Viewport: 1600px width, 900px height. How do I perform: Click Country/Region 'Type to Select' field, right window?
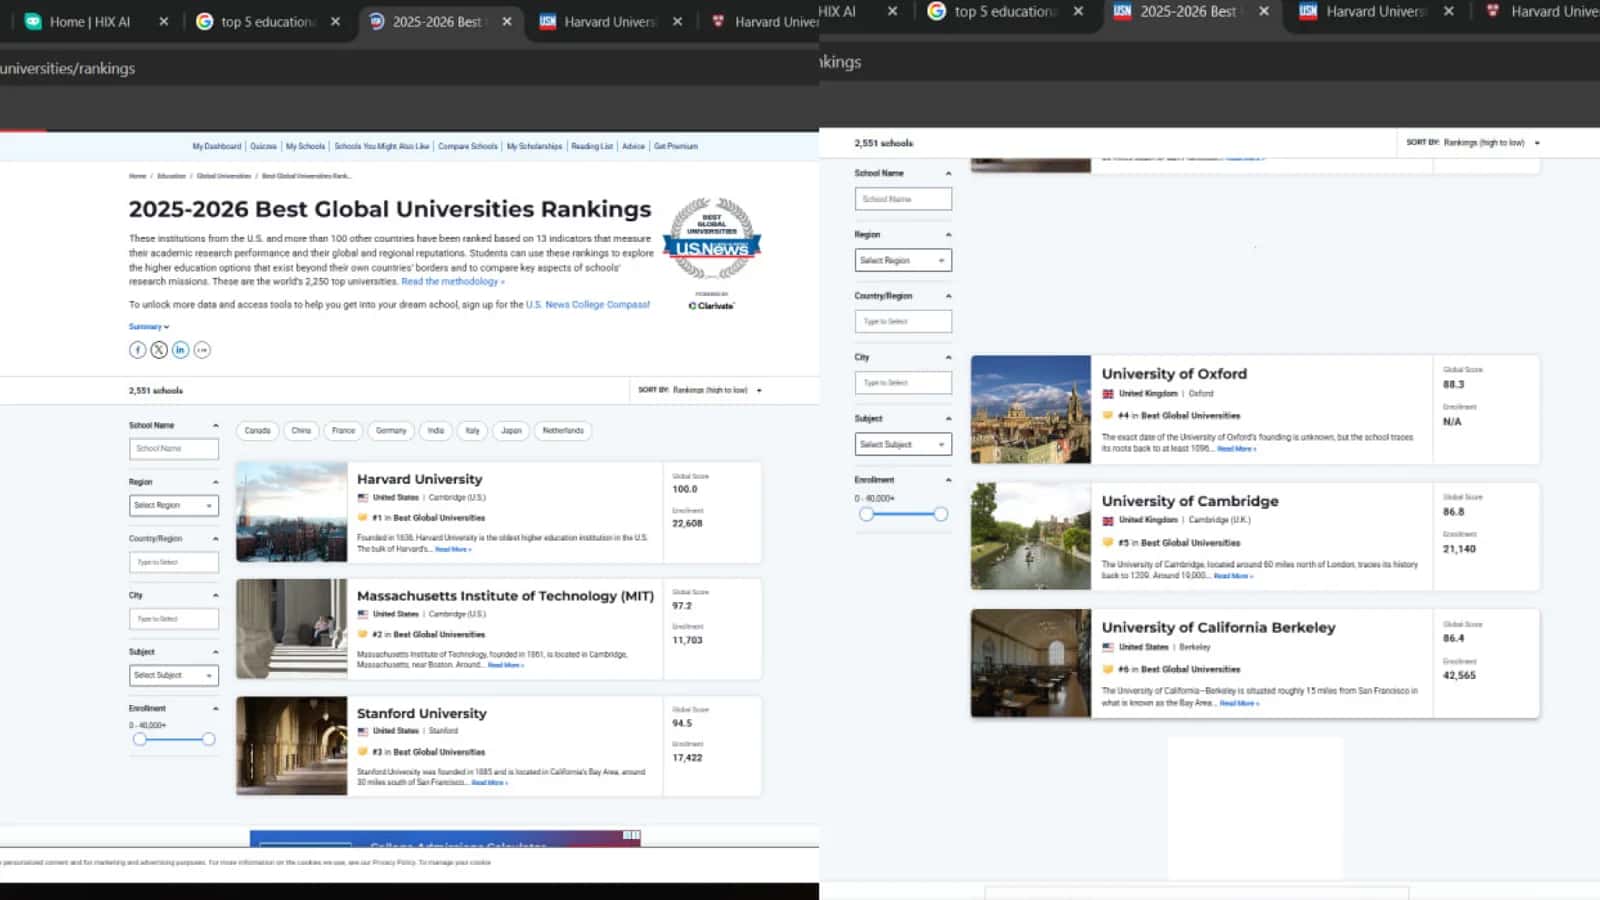pos(903,322)
